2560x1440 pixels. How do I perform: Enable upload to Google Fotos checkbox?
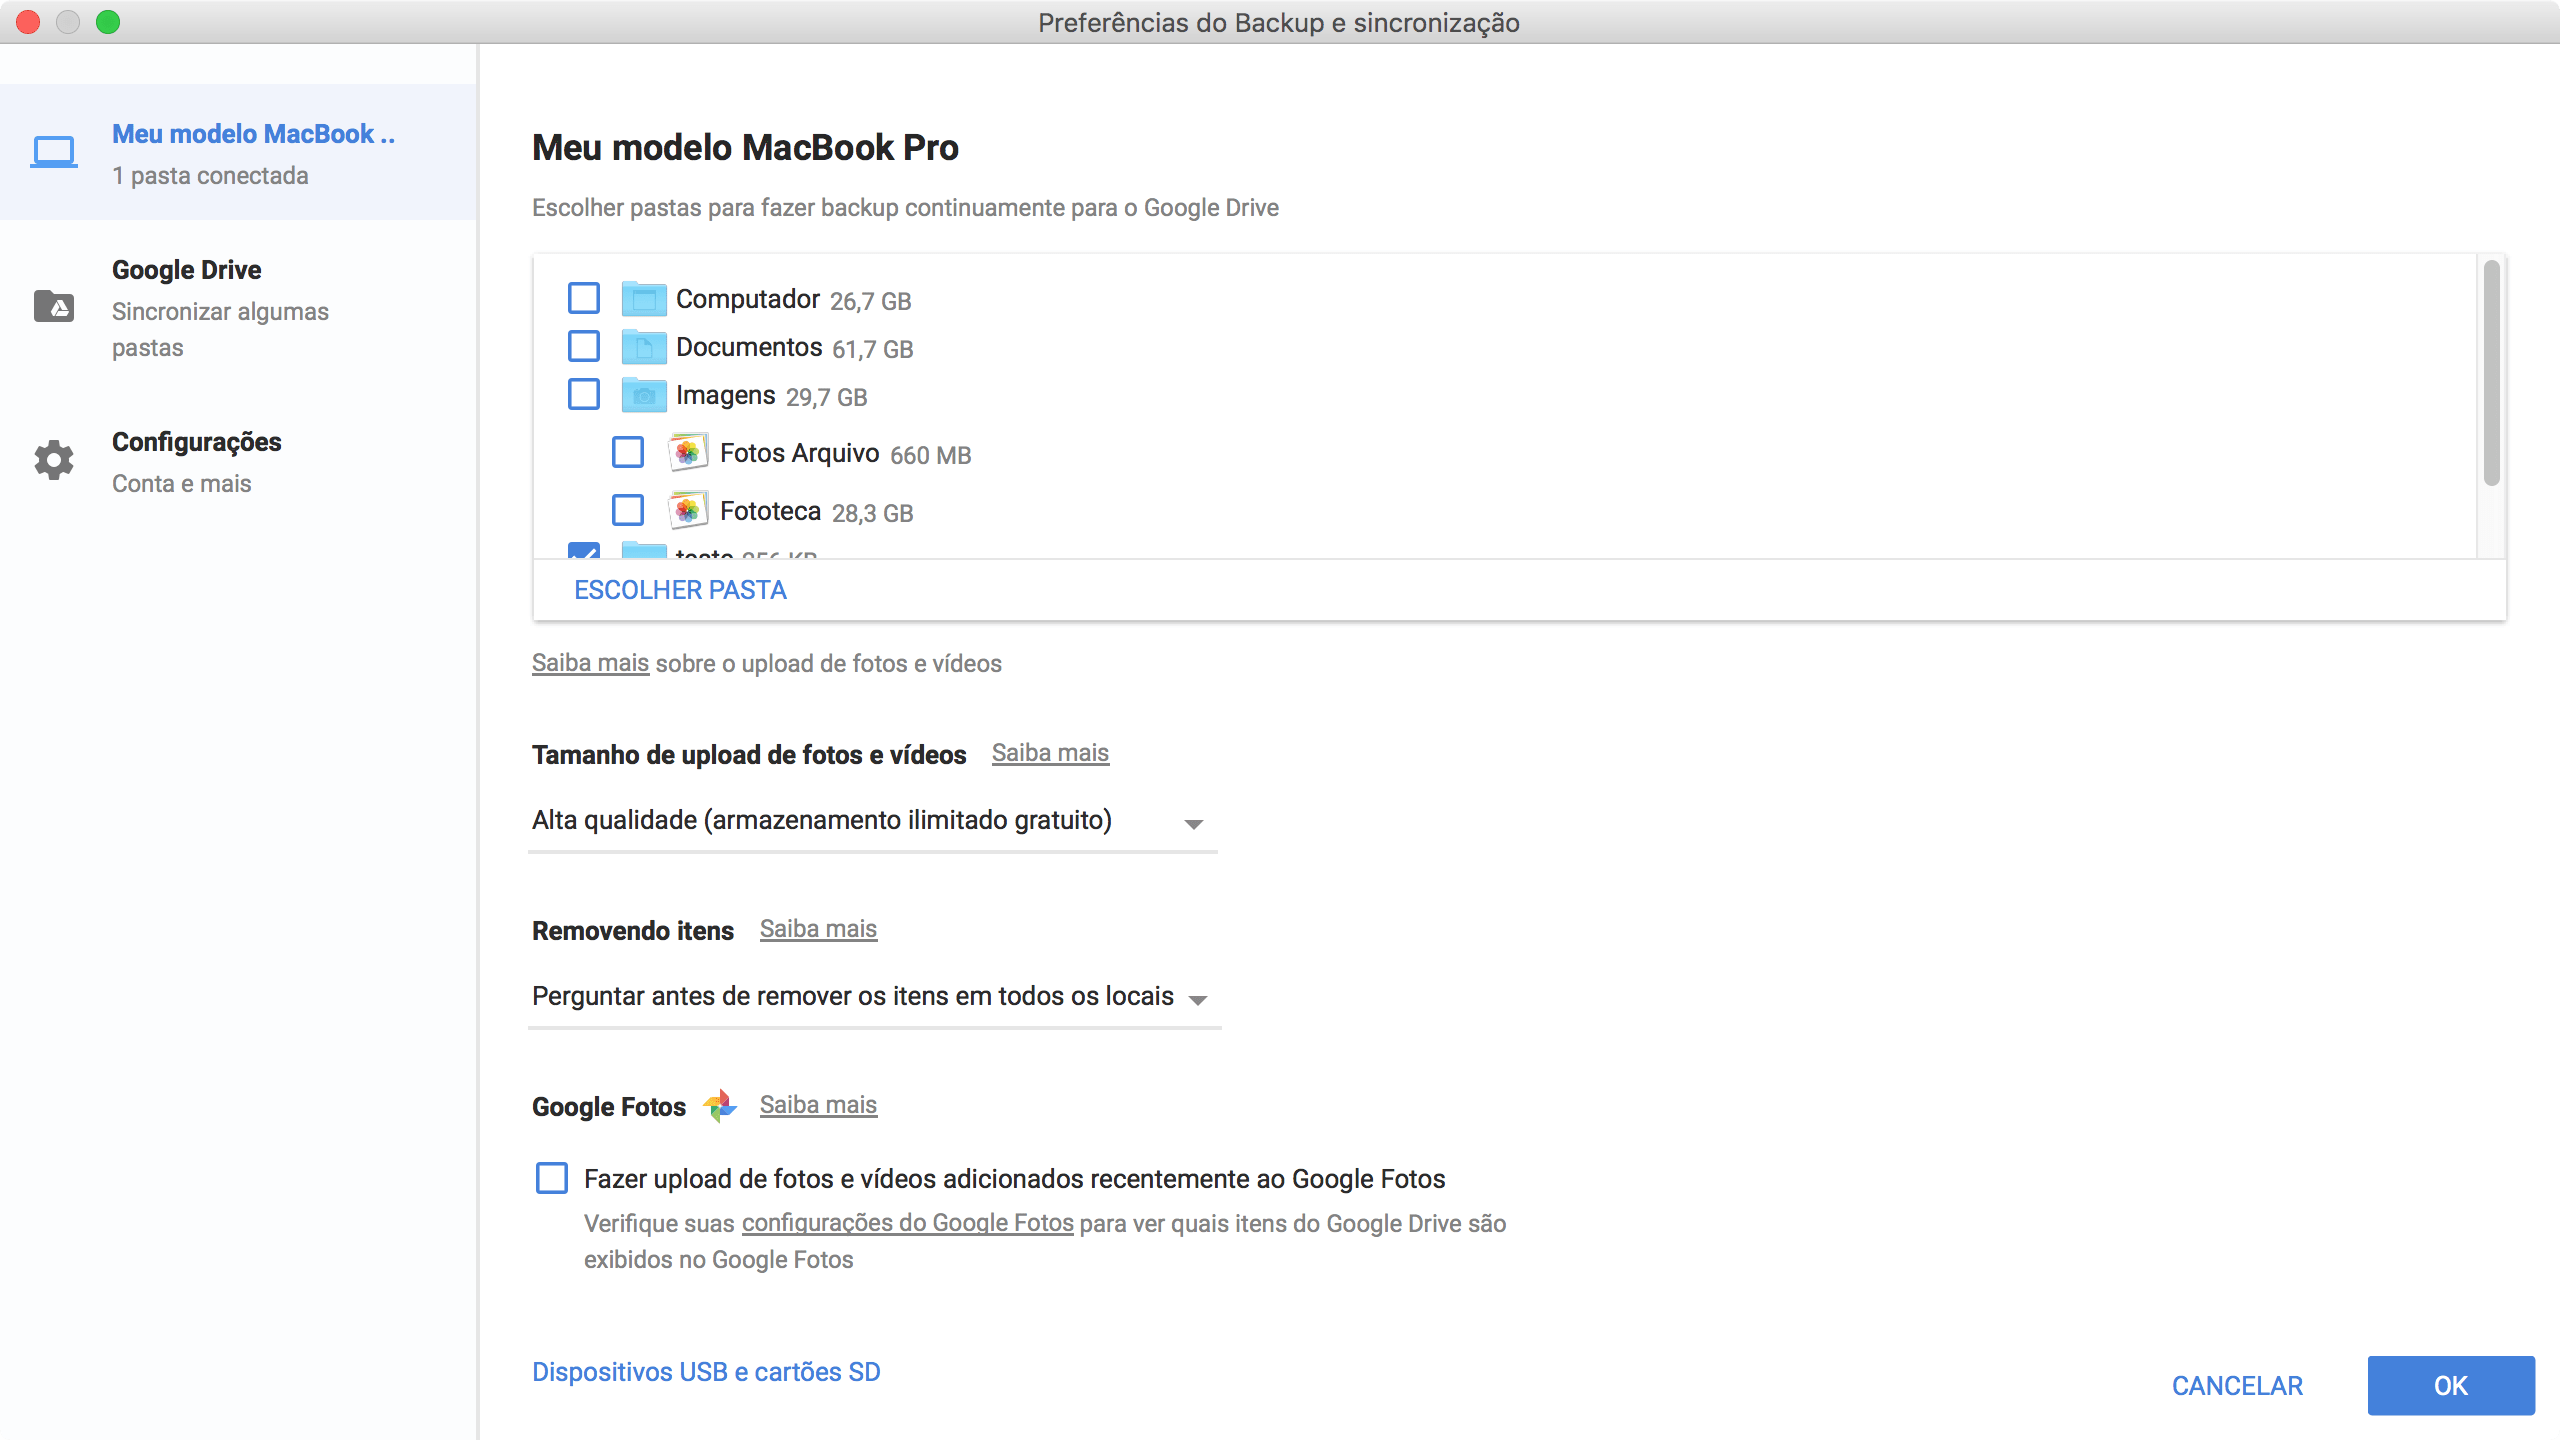pos(552,1178)
